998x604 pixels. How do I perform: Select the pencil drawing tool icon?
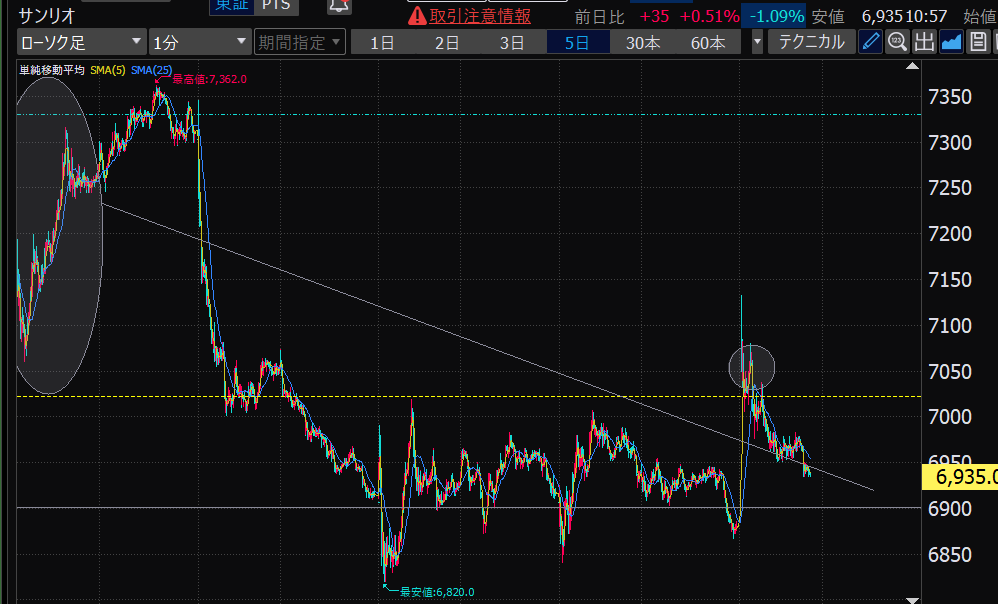[x=871, y=42]
